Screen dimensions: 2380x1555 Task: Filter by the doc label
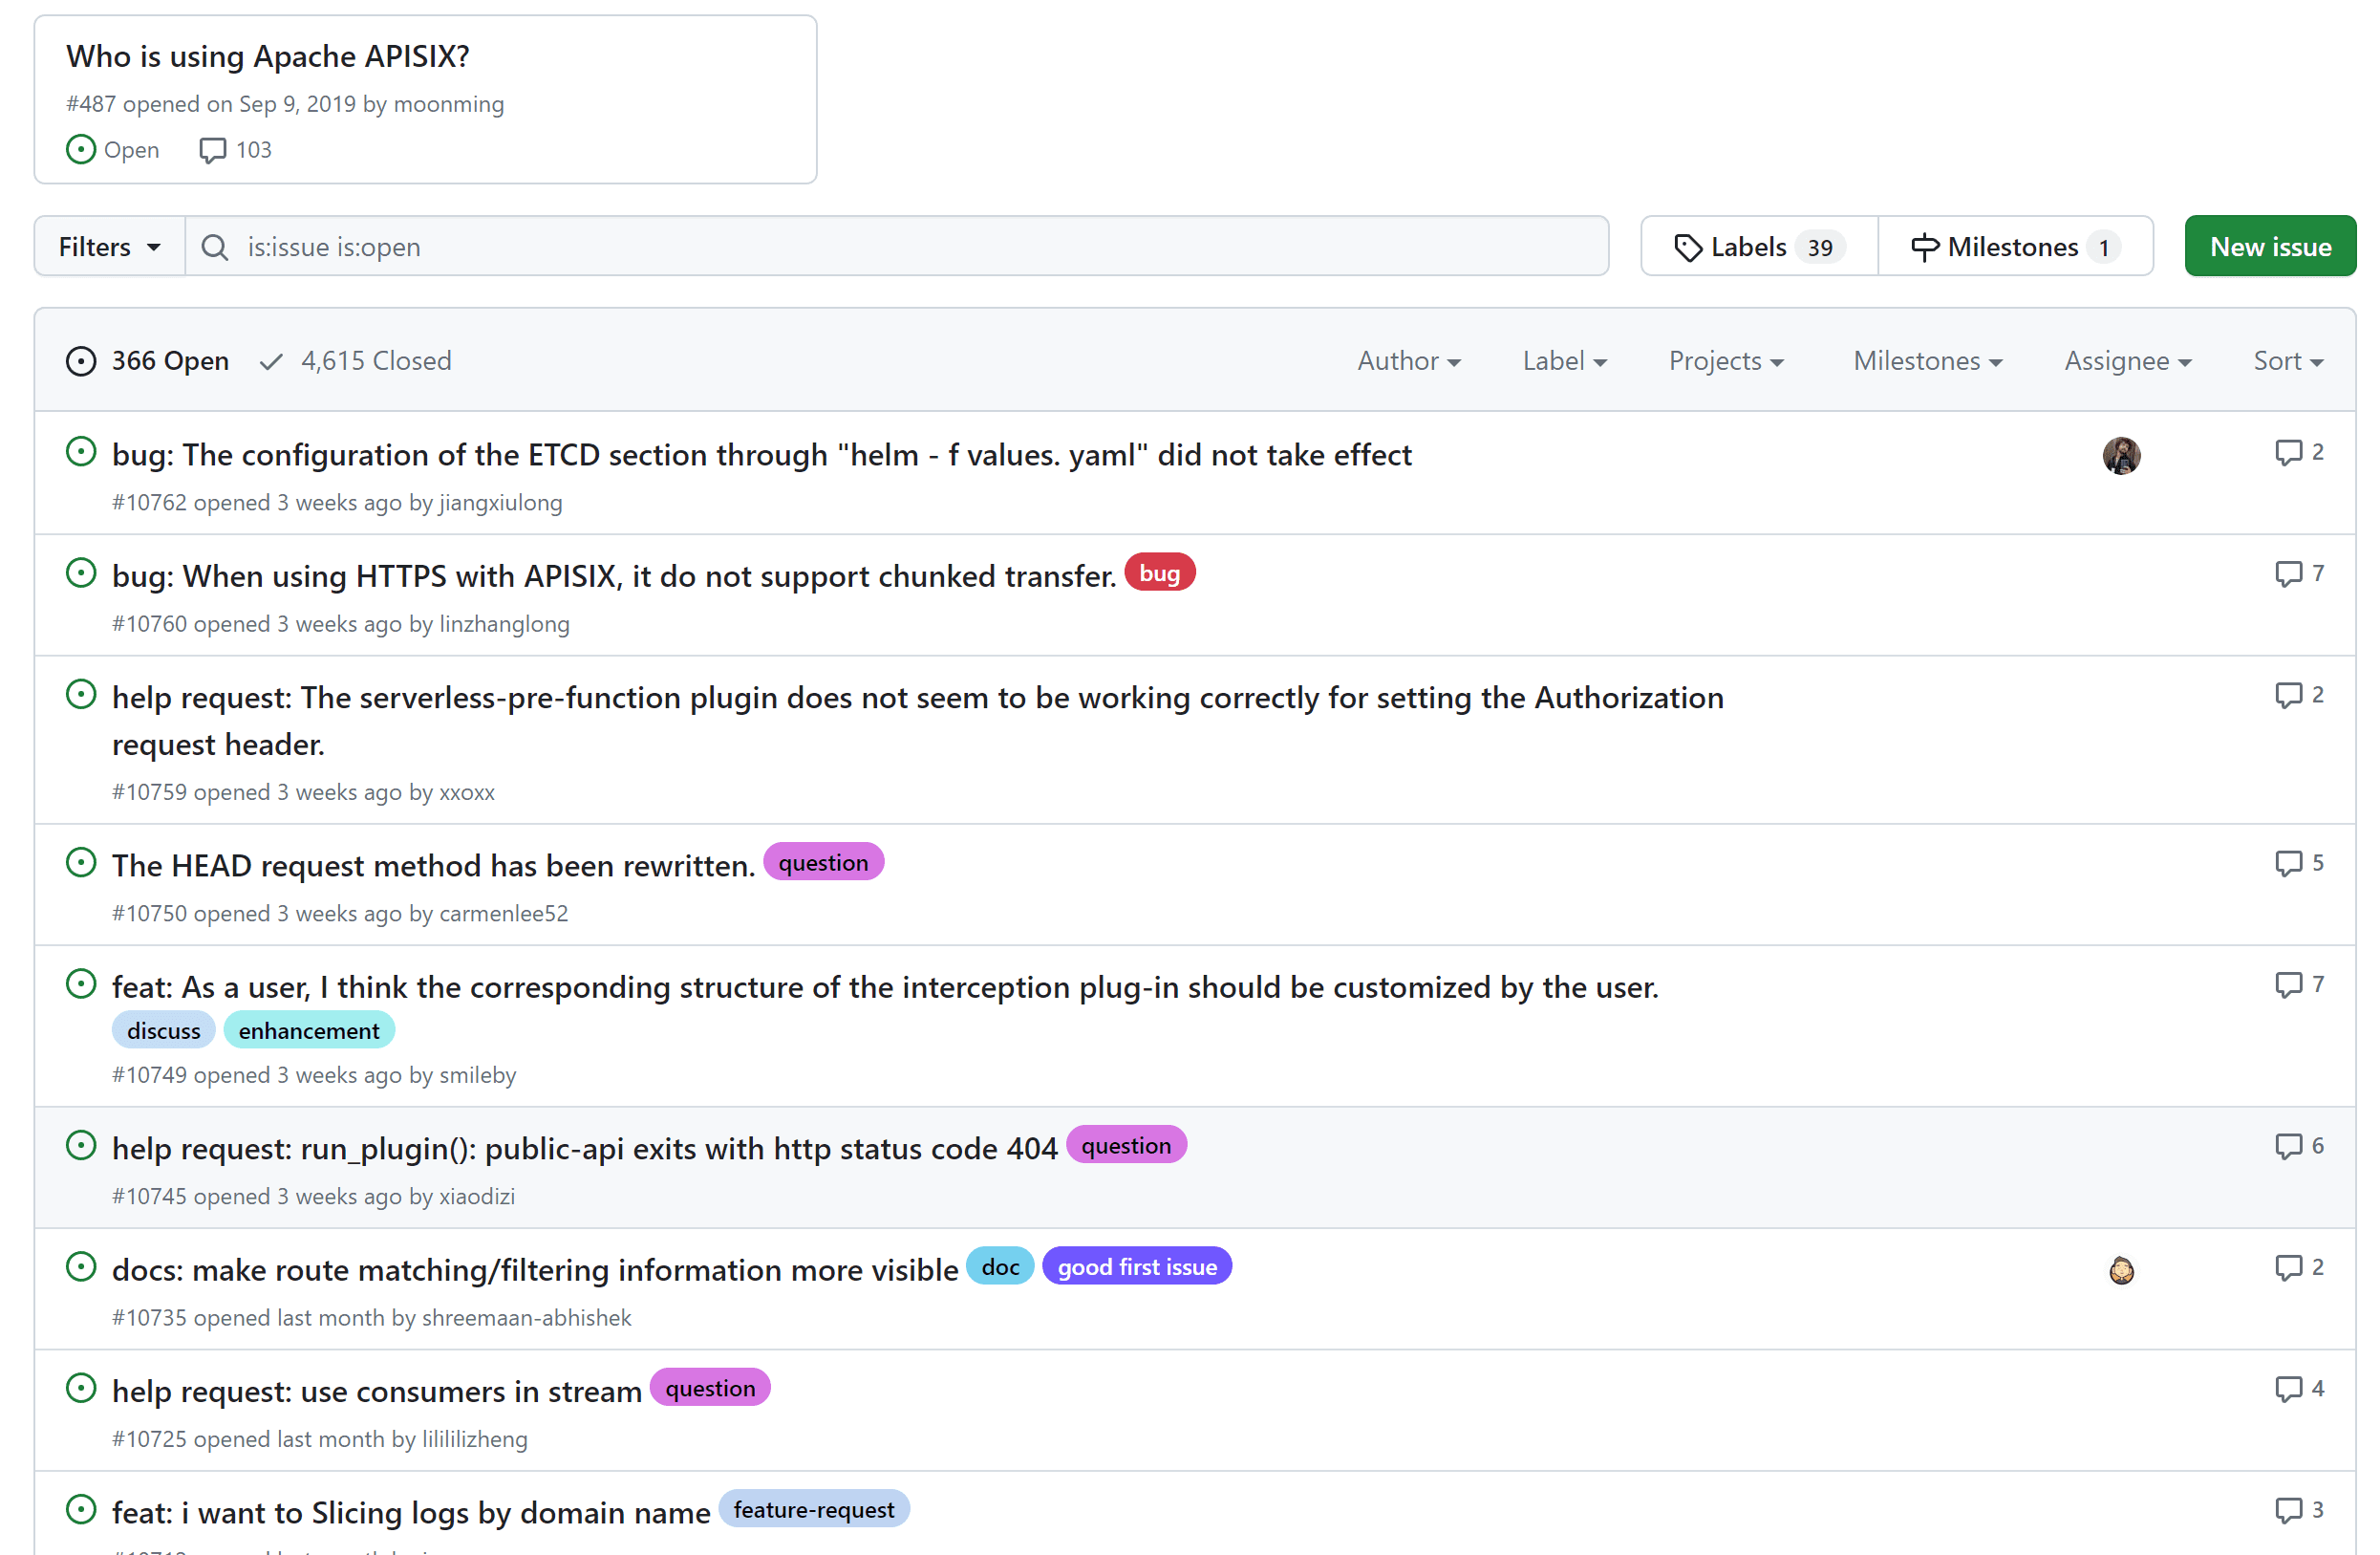tap(1000, 1267)
